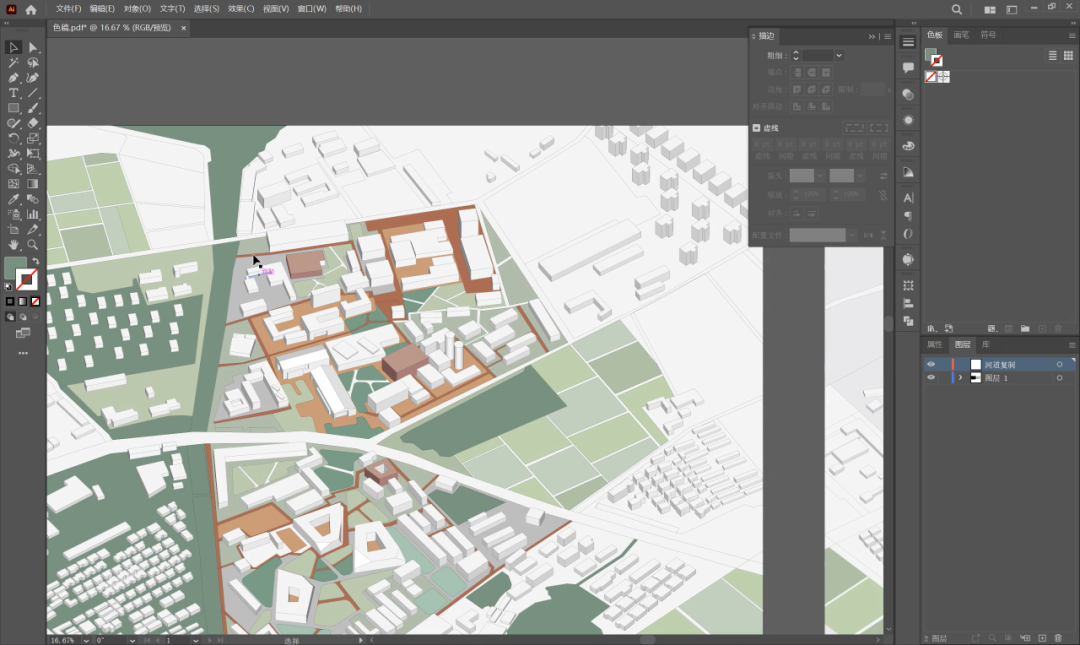1080x645 pixels.
Task: Open the Comments panel icon
Action: (908, 68)
